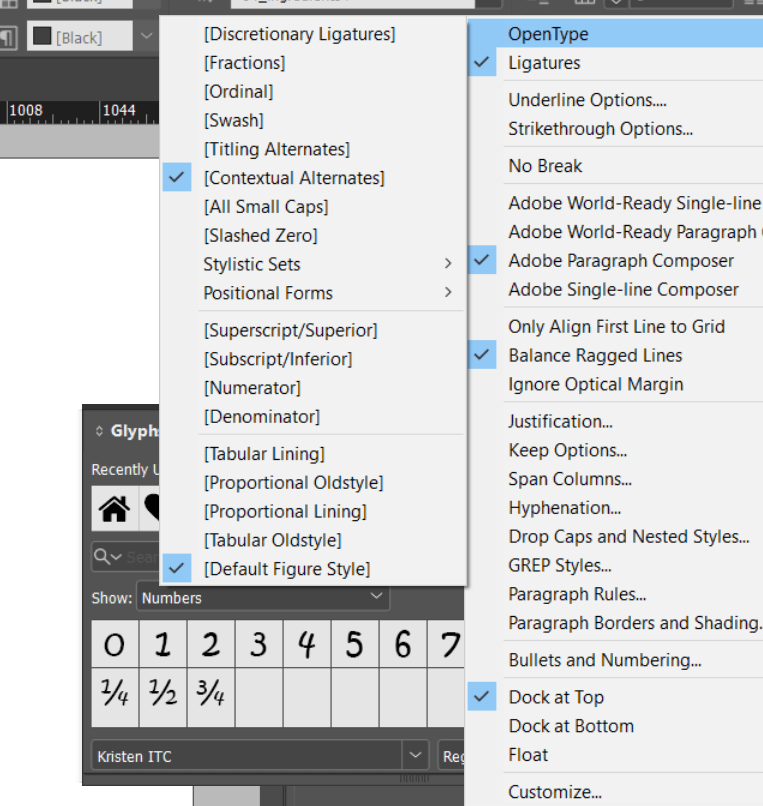The width and height of the screenshot is (763, 806).
Task: Insert the glyph for digit 0
Action: pyautogui.click(x=114, y=644)
